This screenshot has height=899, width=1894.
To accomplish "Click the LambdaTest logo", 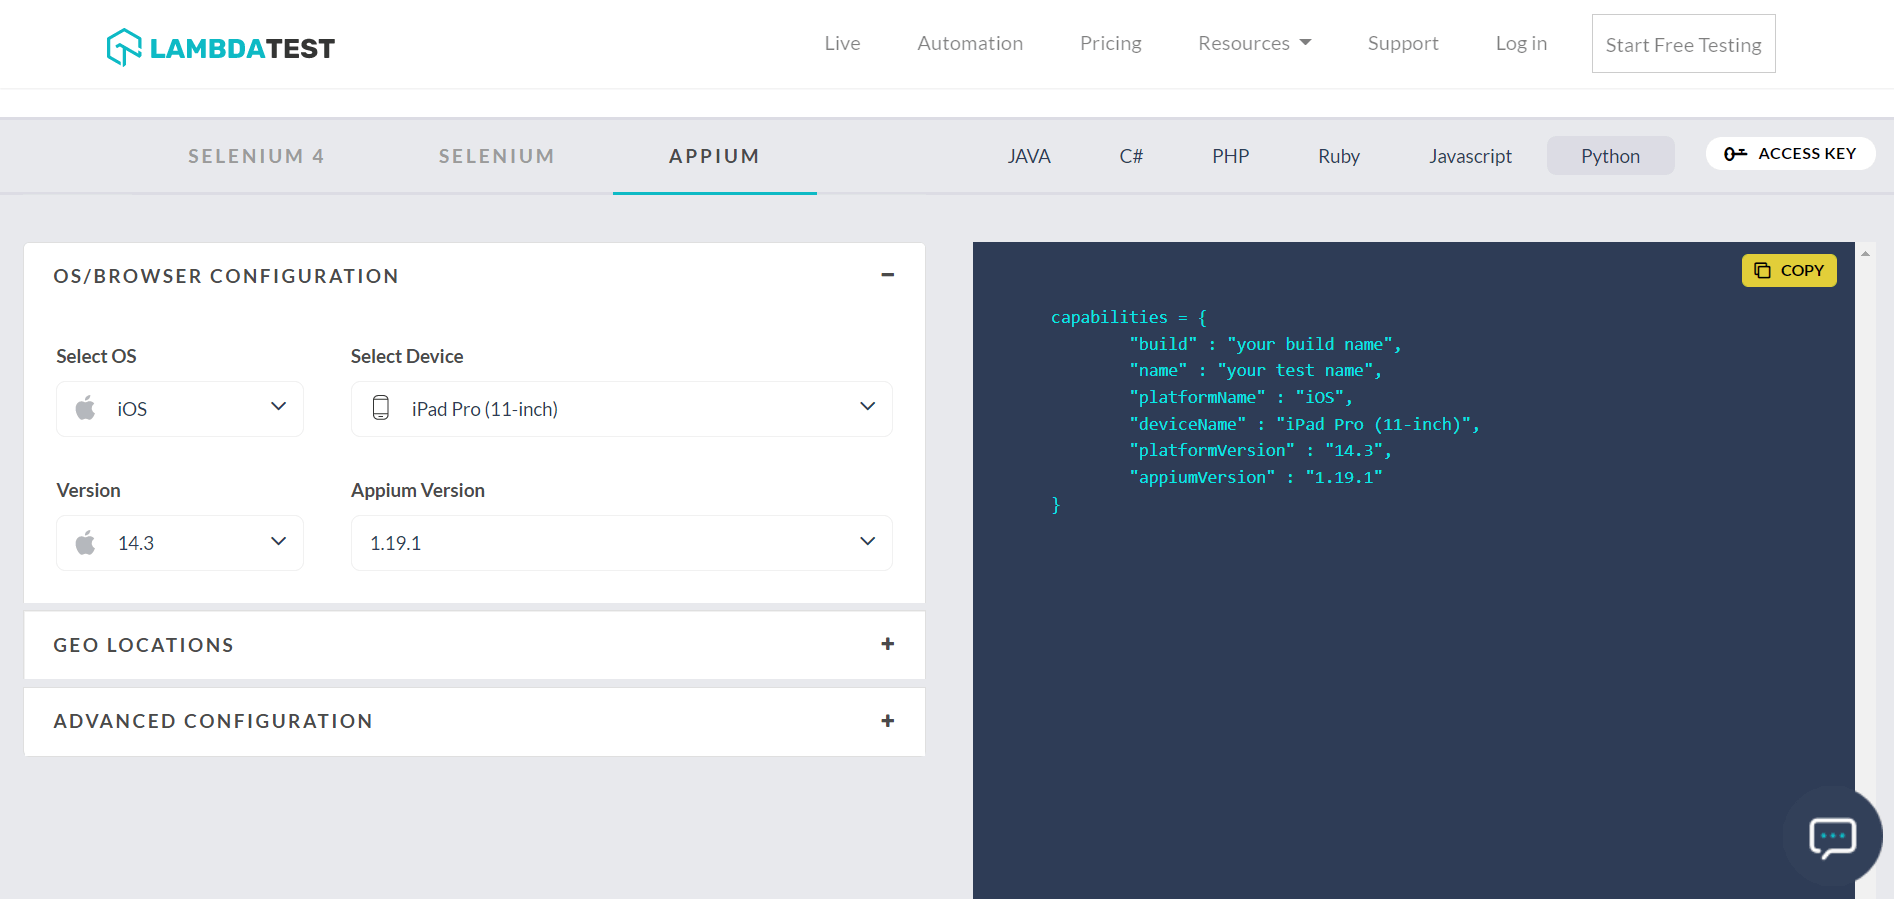I will (x=220, y=47).
